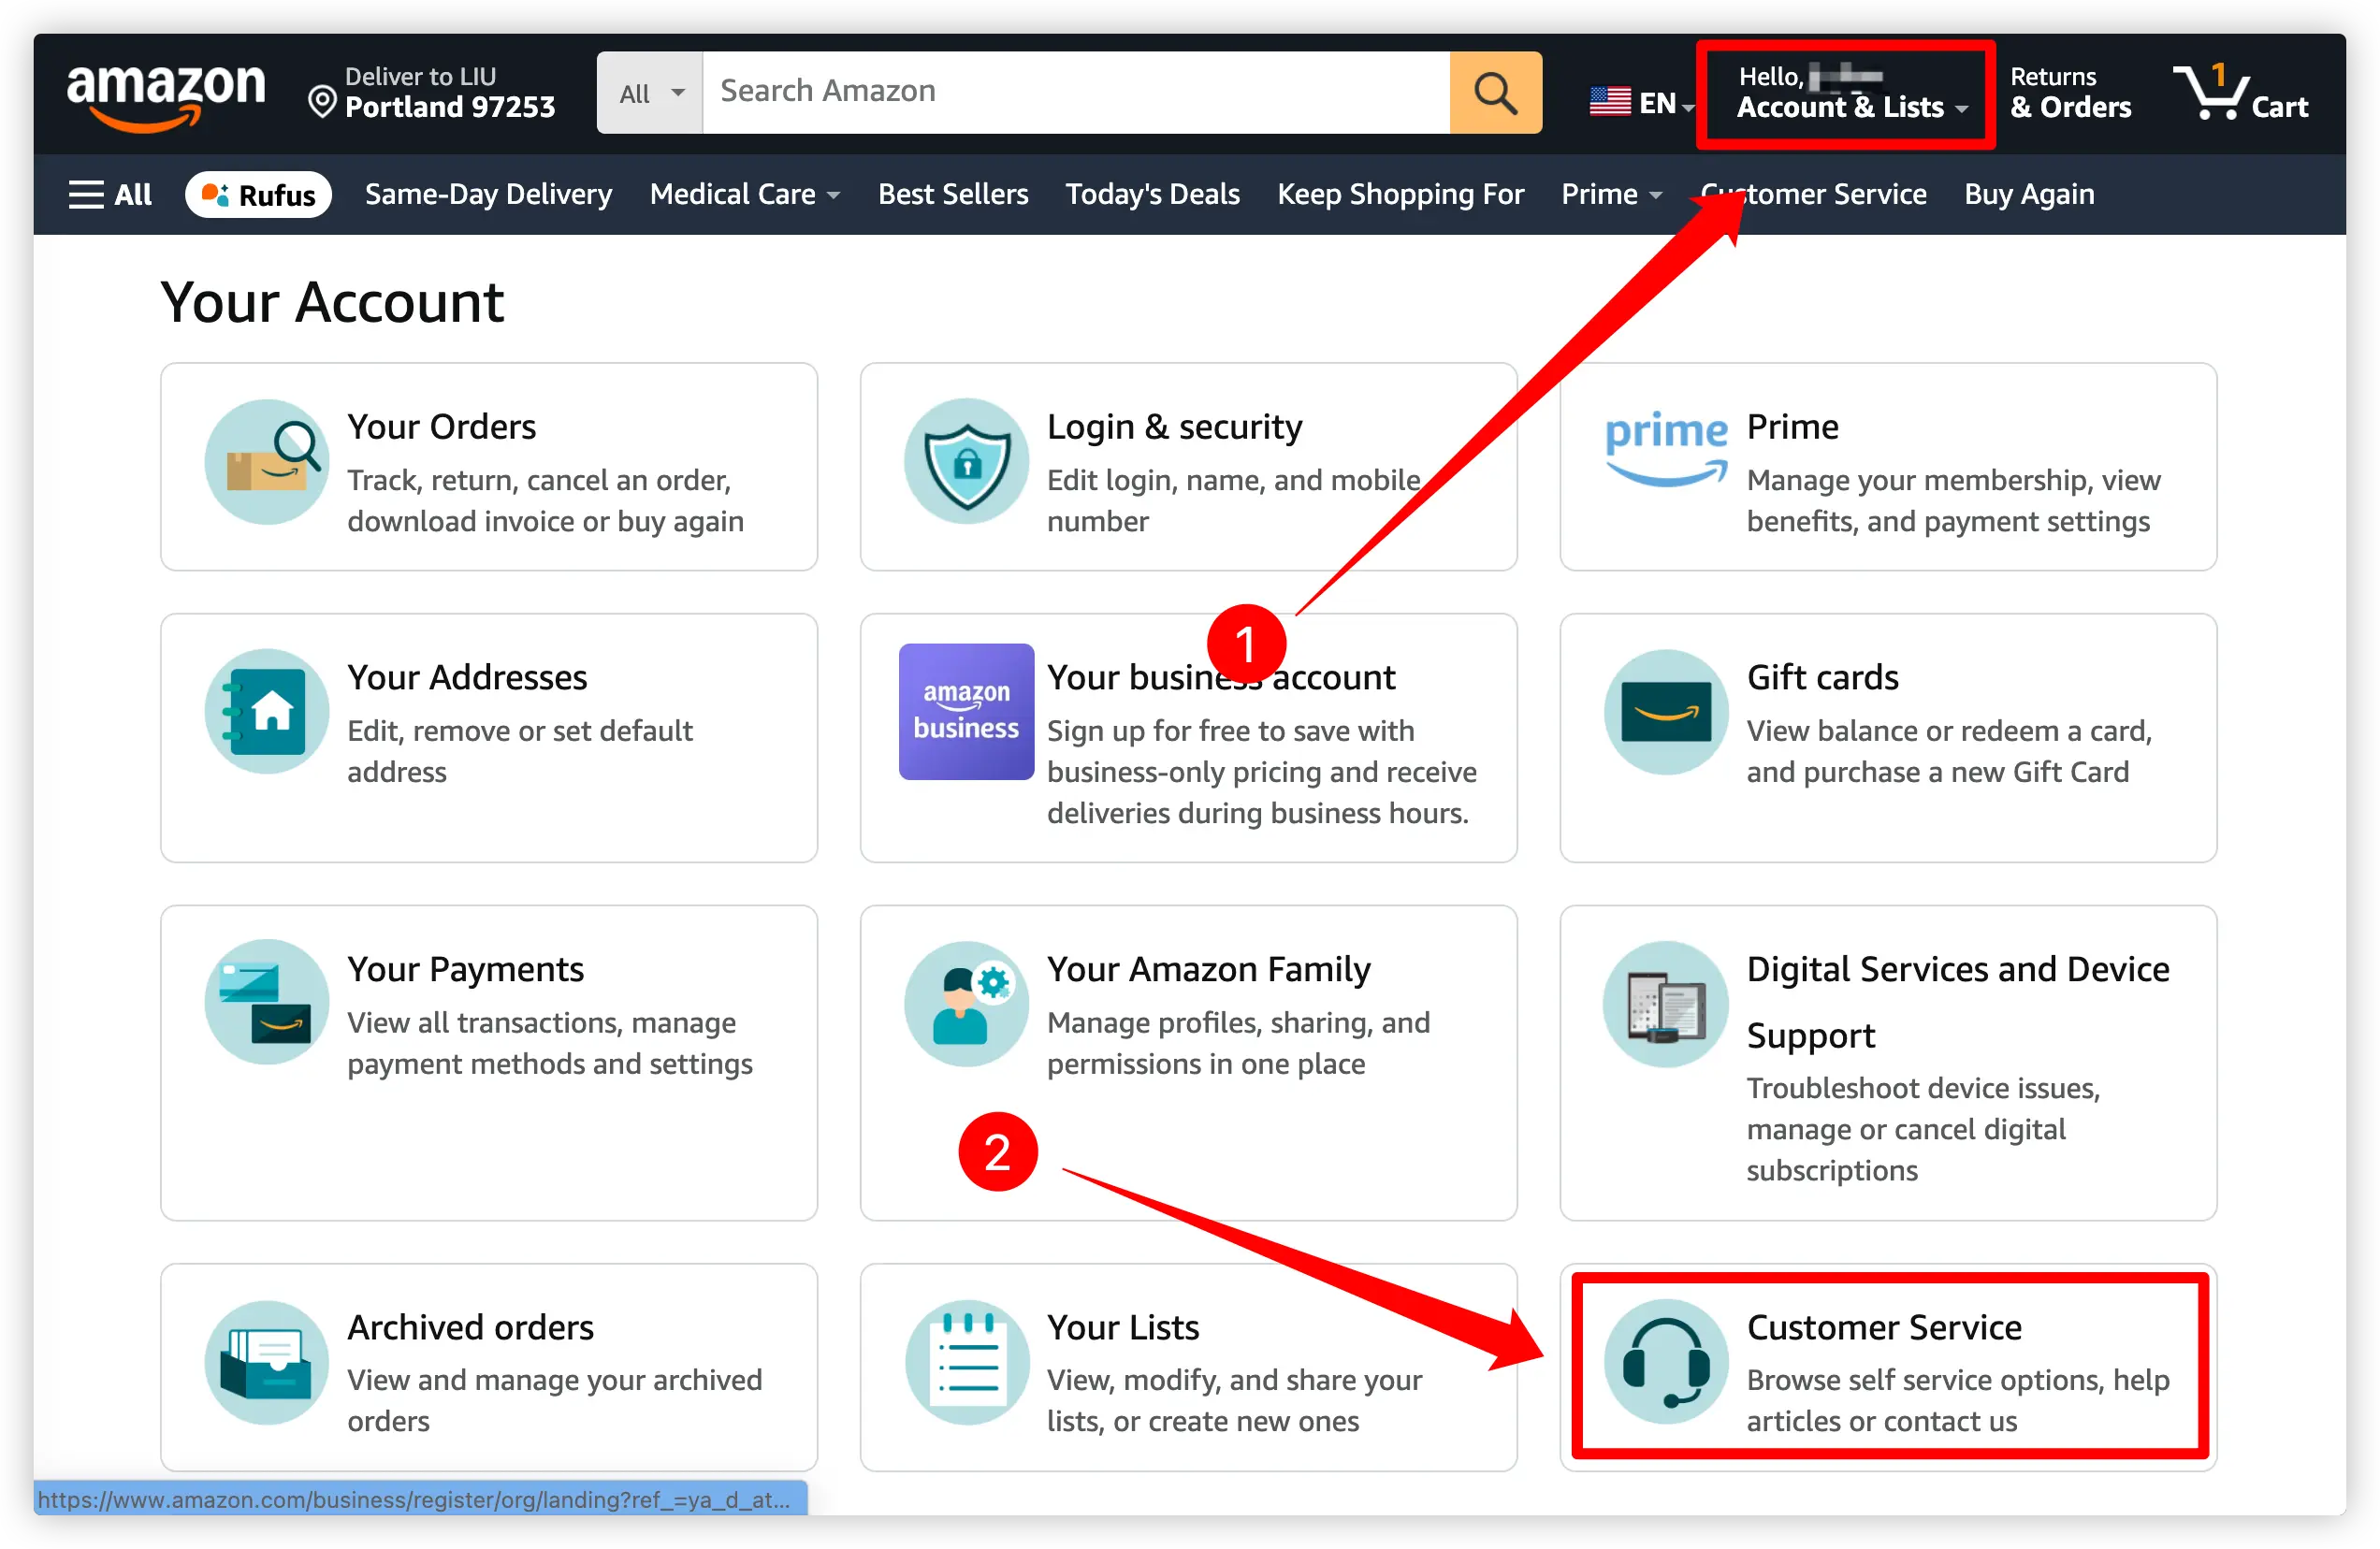Open Digital Services and Device Support title
This screenshot has width=2380, height=1549.
click(1957, 1002)
